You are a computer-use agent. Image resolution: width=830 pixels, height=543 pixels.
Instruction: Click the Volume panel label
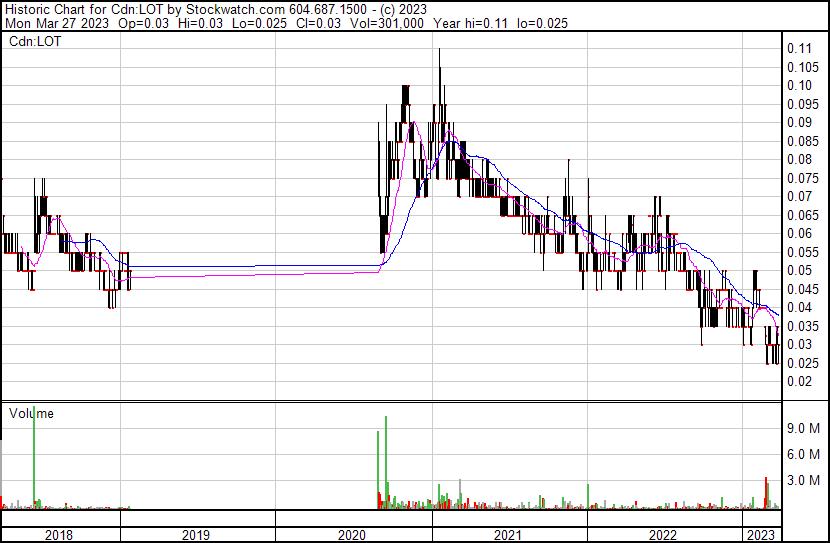31,413
